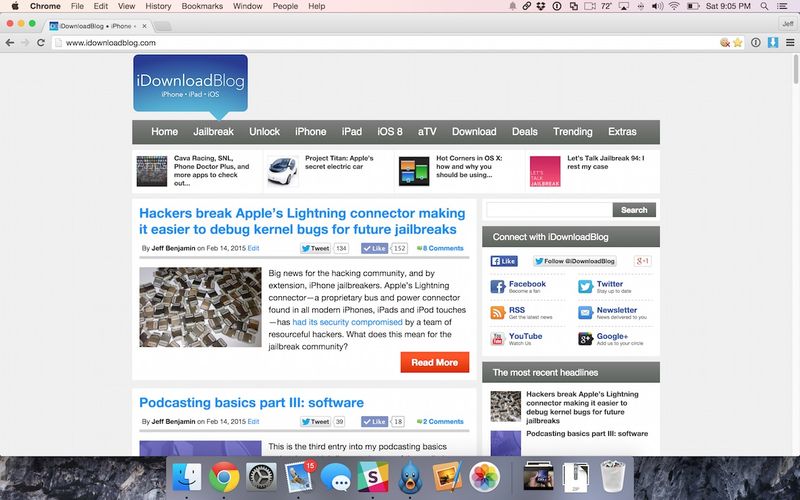Open Tweetbot bird icon in Dock
This screenshot has width=800, height=500.
tap(410, 477)
